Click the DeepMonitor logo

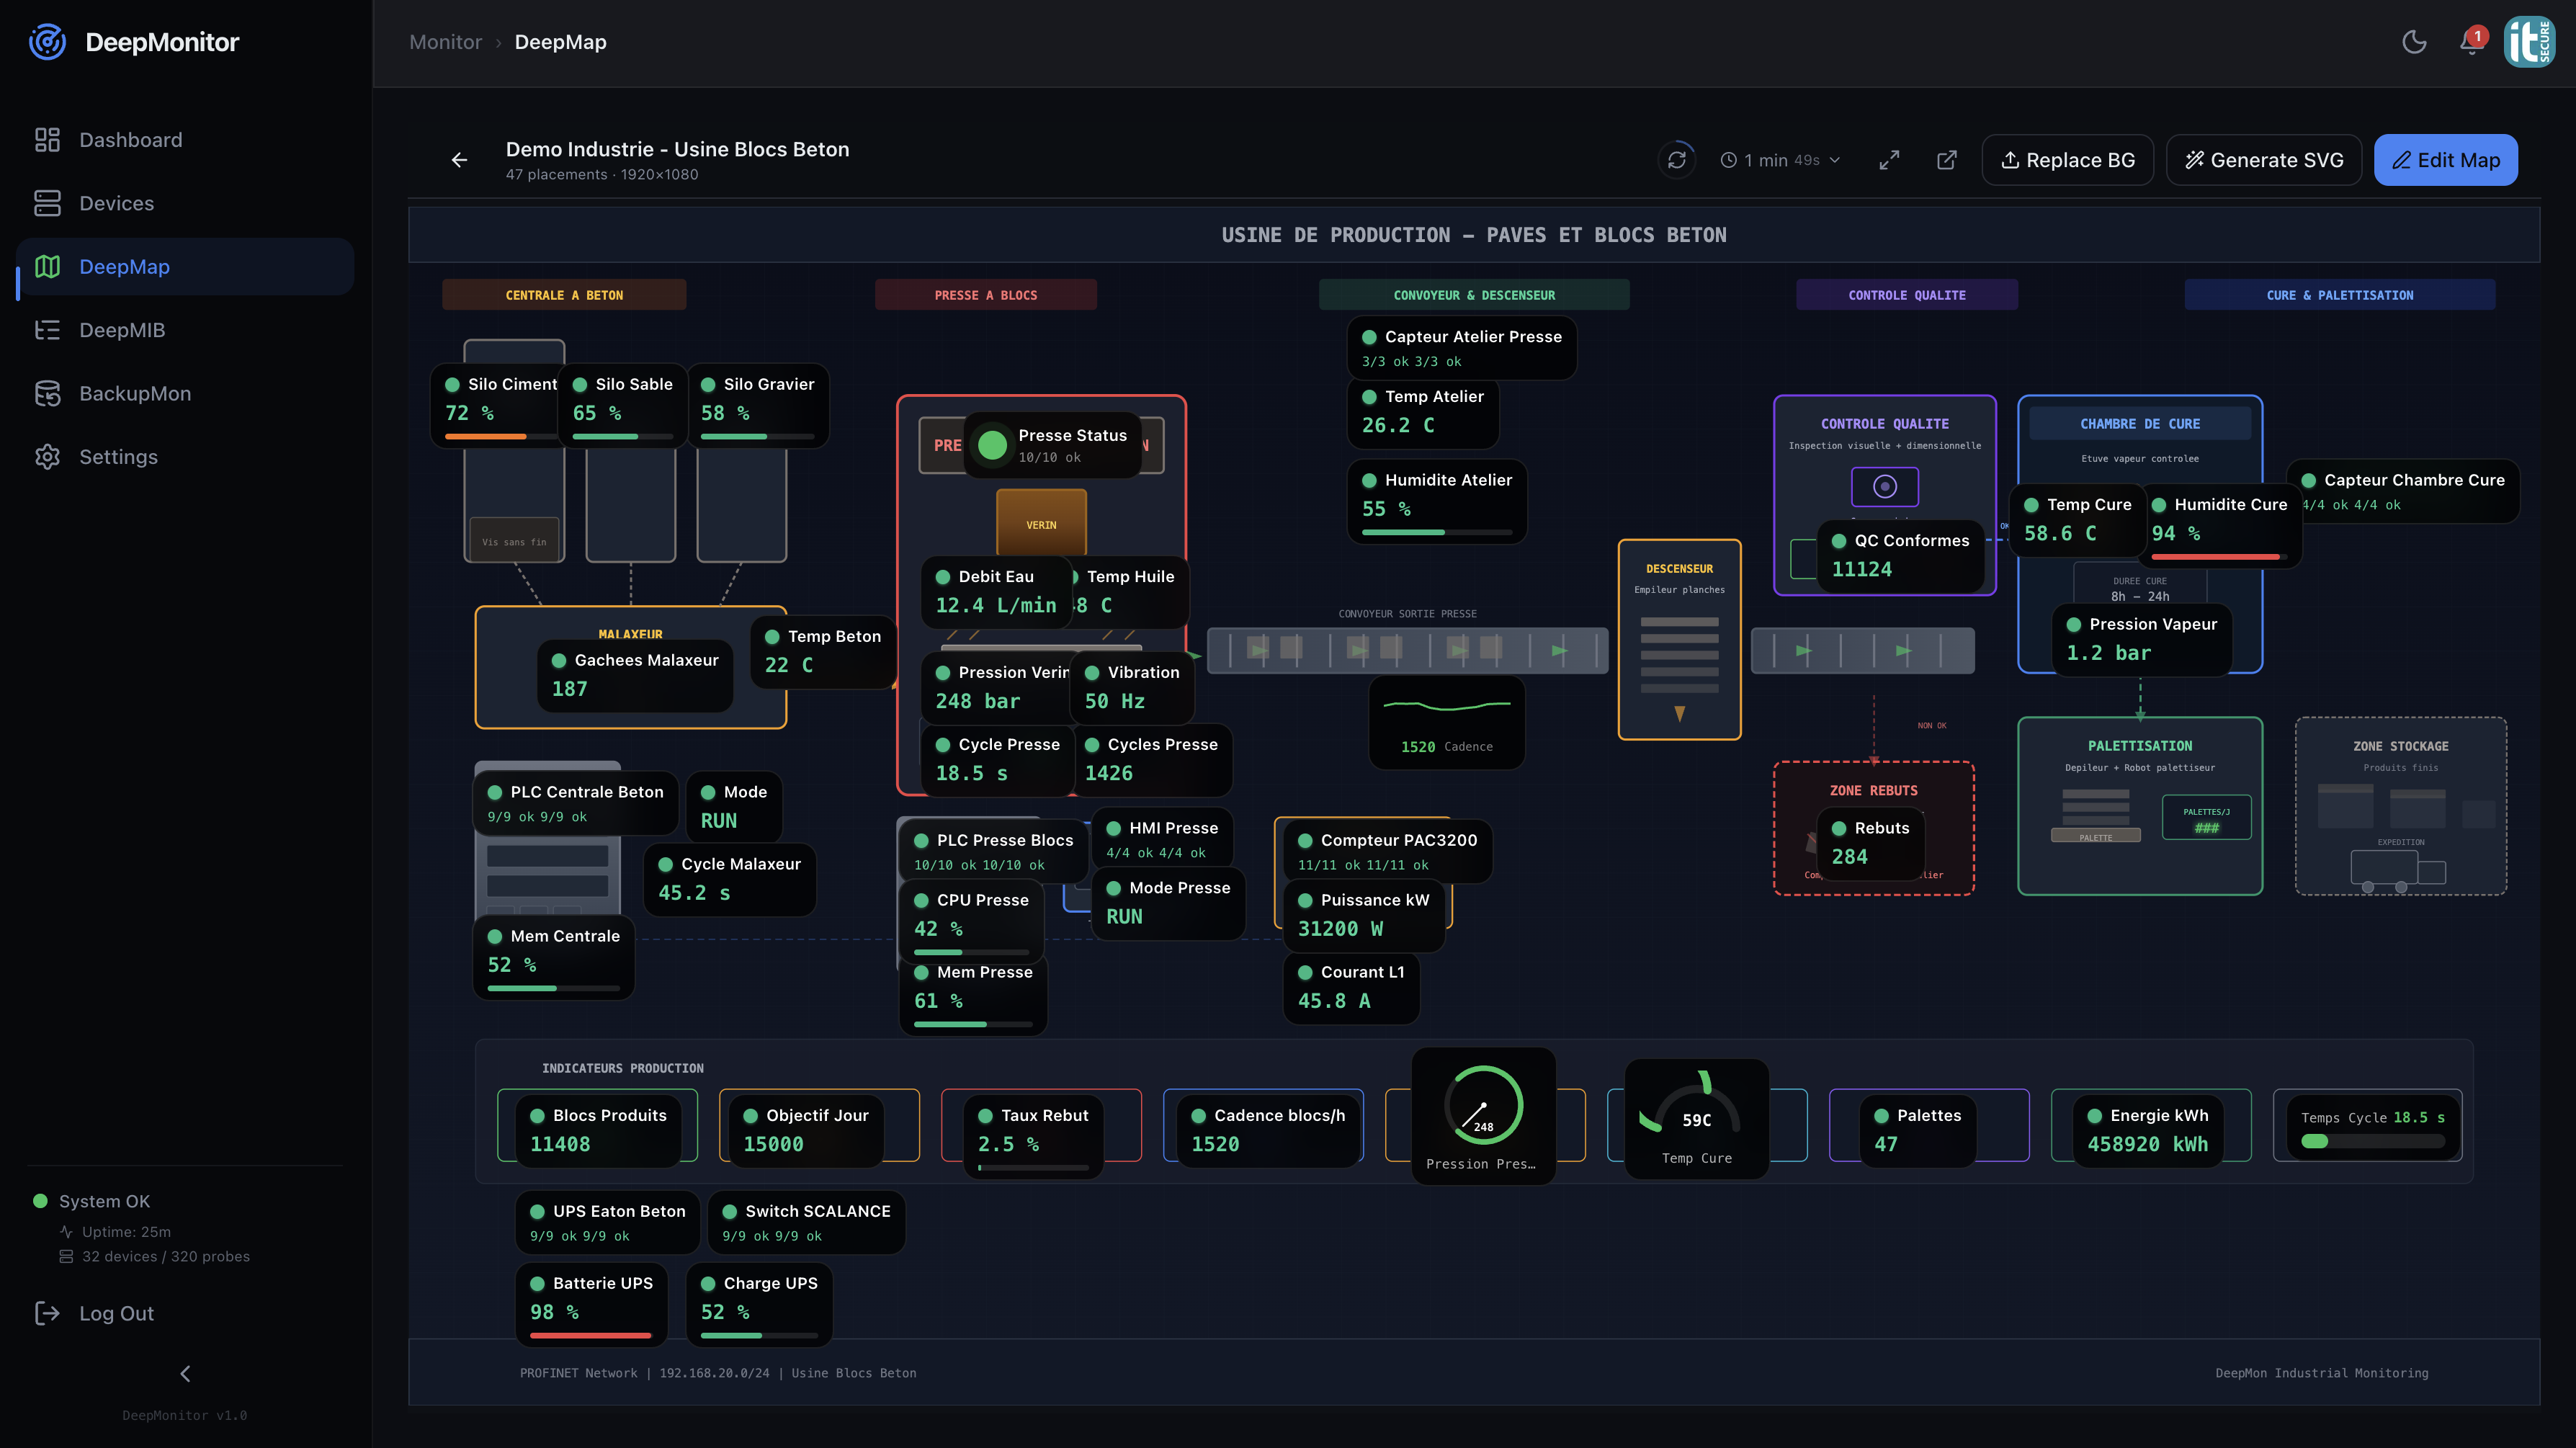click(x=47, y=42)
